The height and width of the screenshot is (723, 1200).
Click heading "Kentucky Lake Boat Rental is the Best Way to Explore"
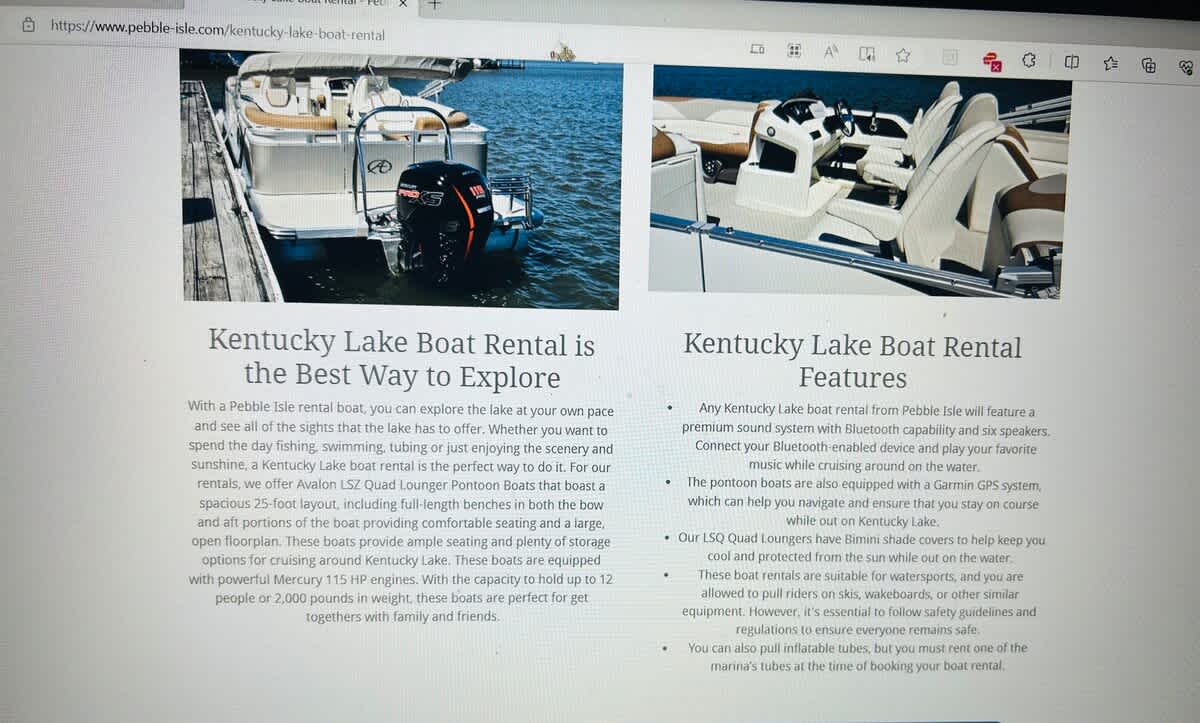pyautogui.click(x=402, y=359)
